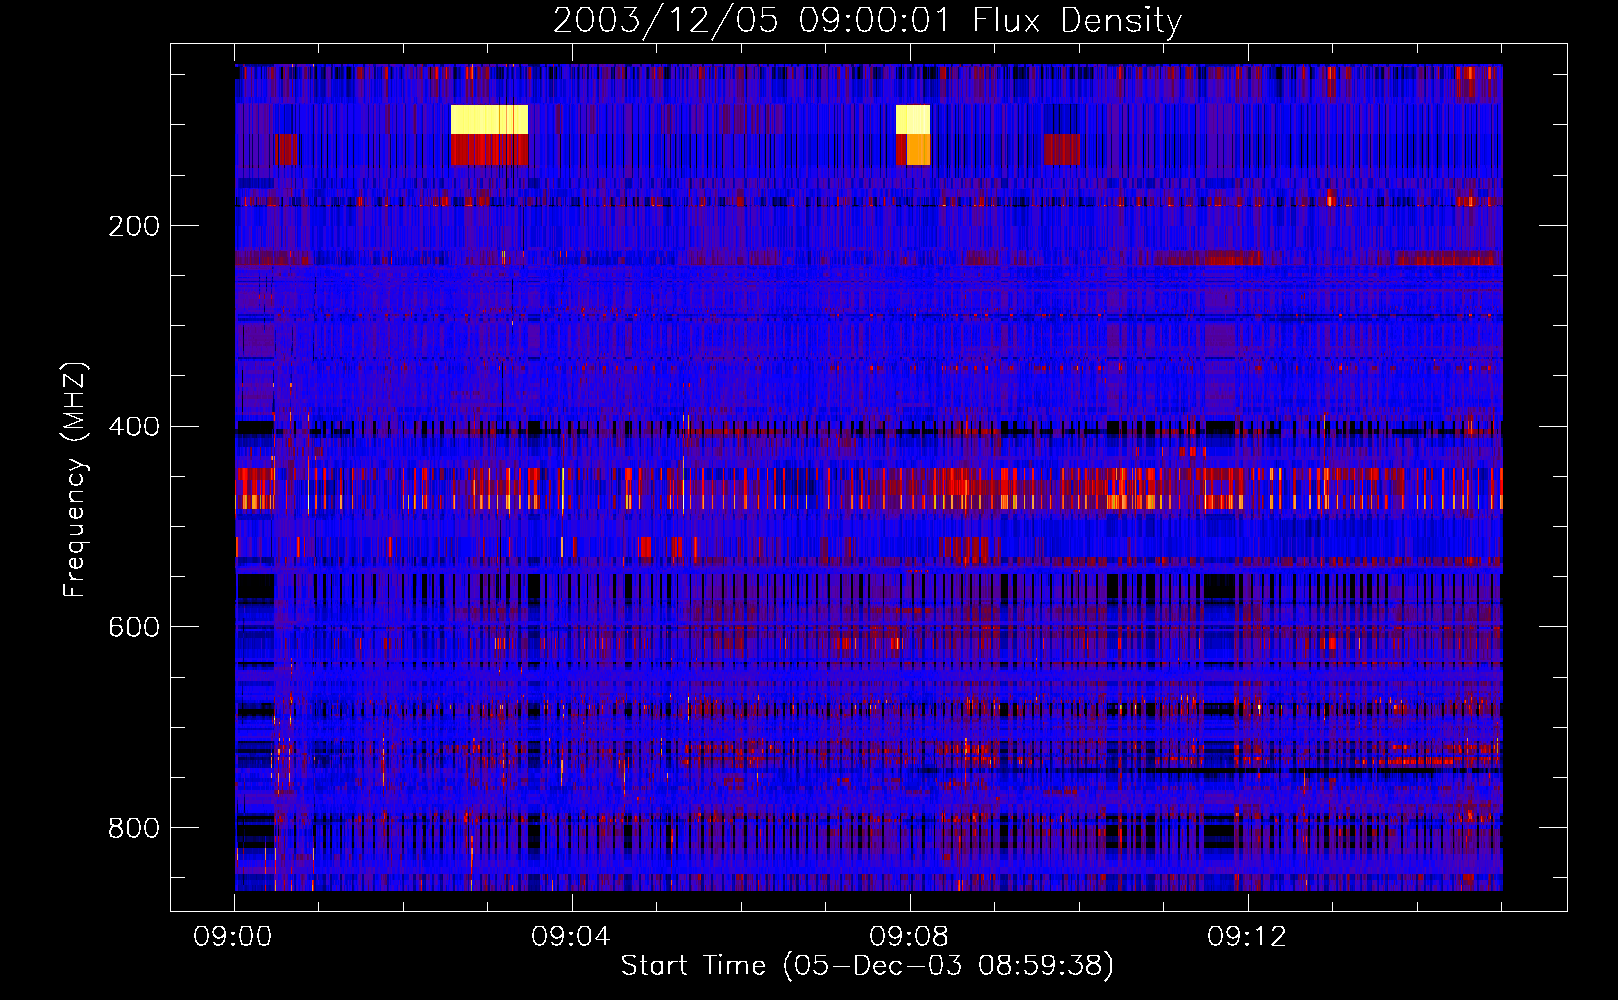Click the 09:04 time tick label
This screenshot has width=1618, height=1000.
[x=571, y=937]
